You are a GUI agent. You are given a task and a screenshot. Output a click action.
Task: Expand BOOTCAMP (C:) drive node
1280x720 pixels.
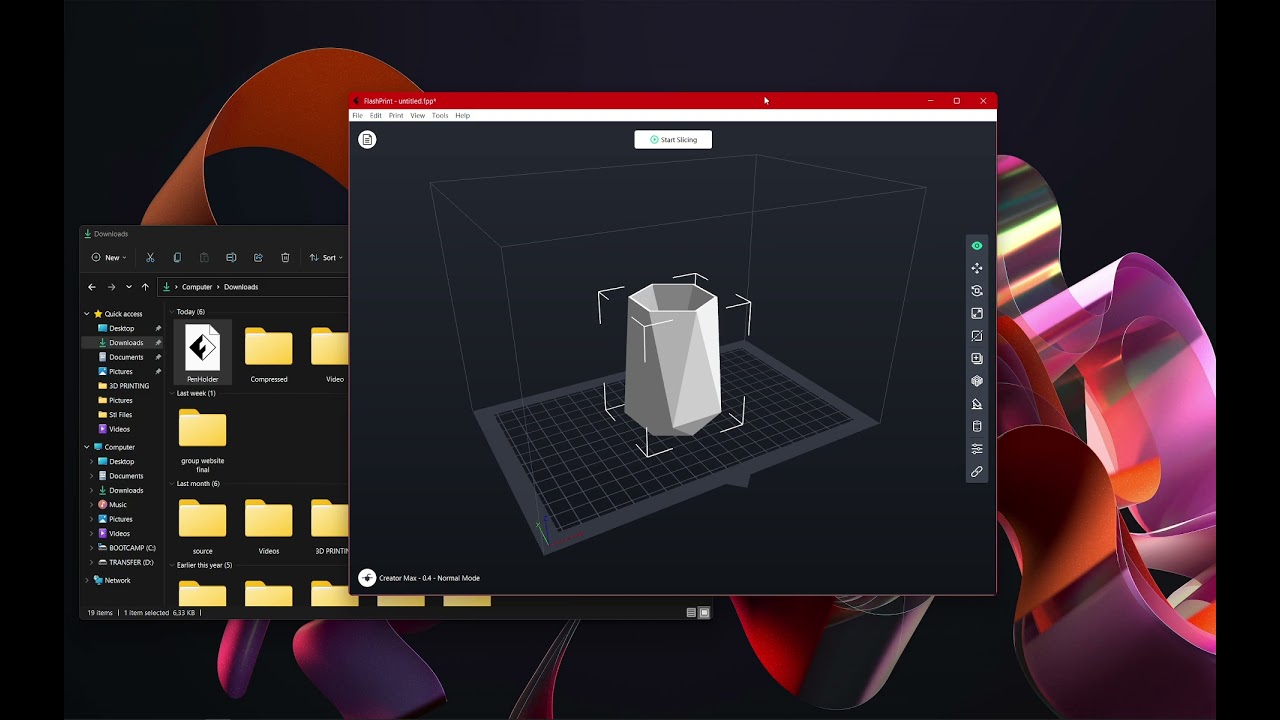[x=92, y=548]
